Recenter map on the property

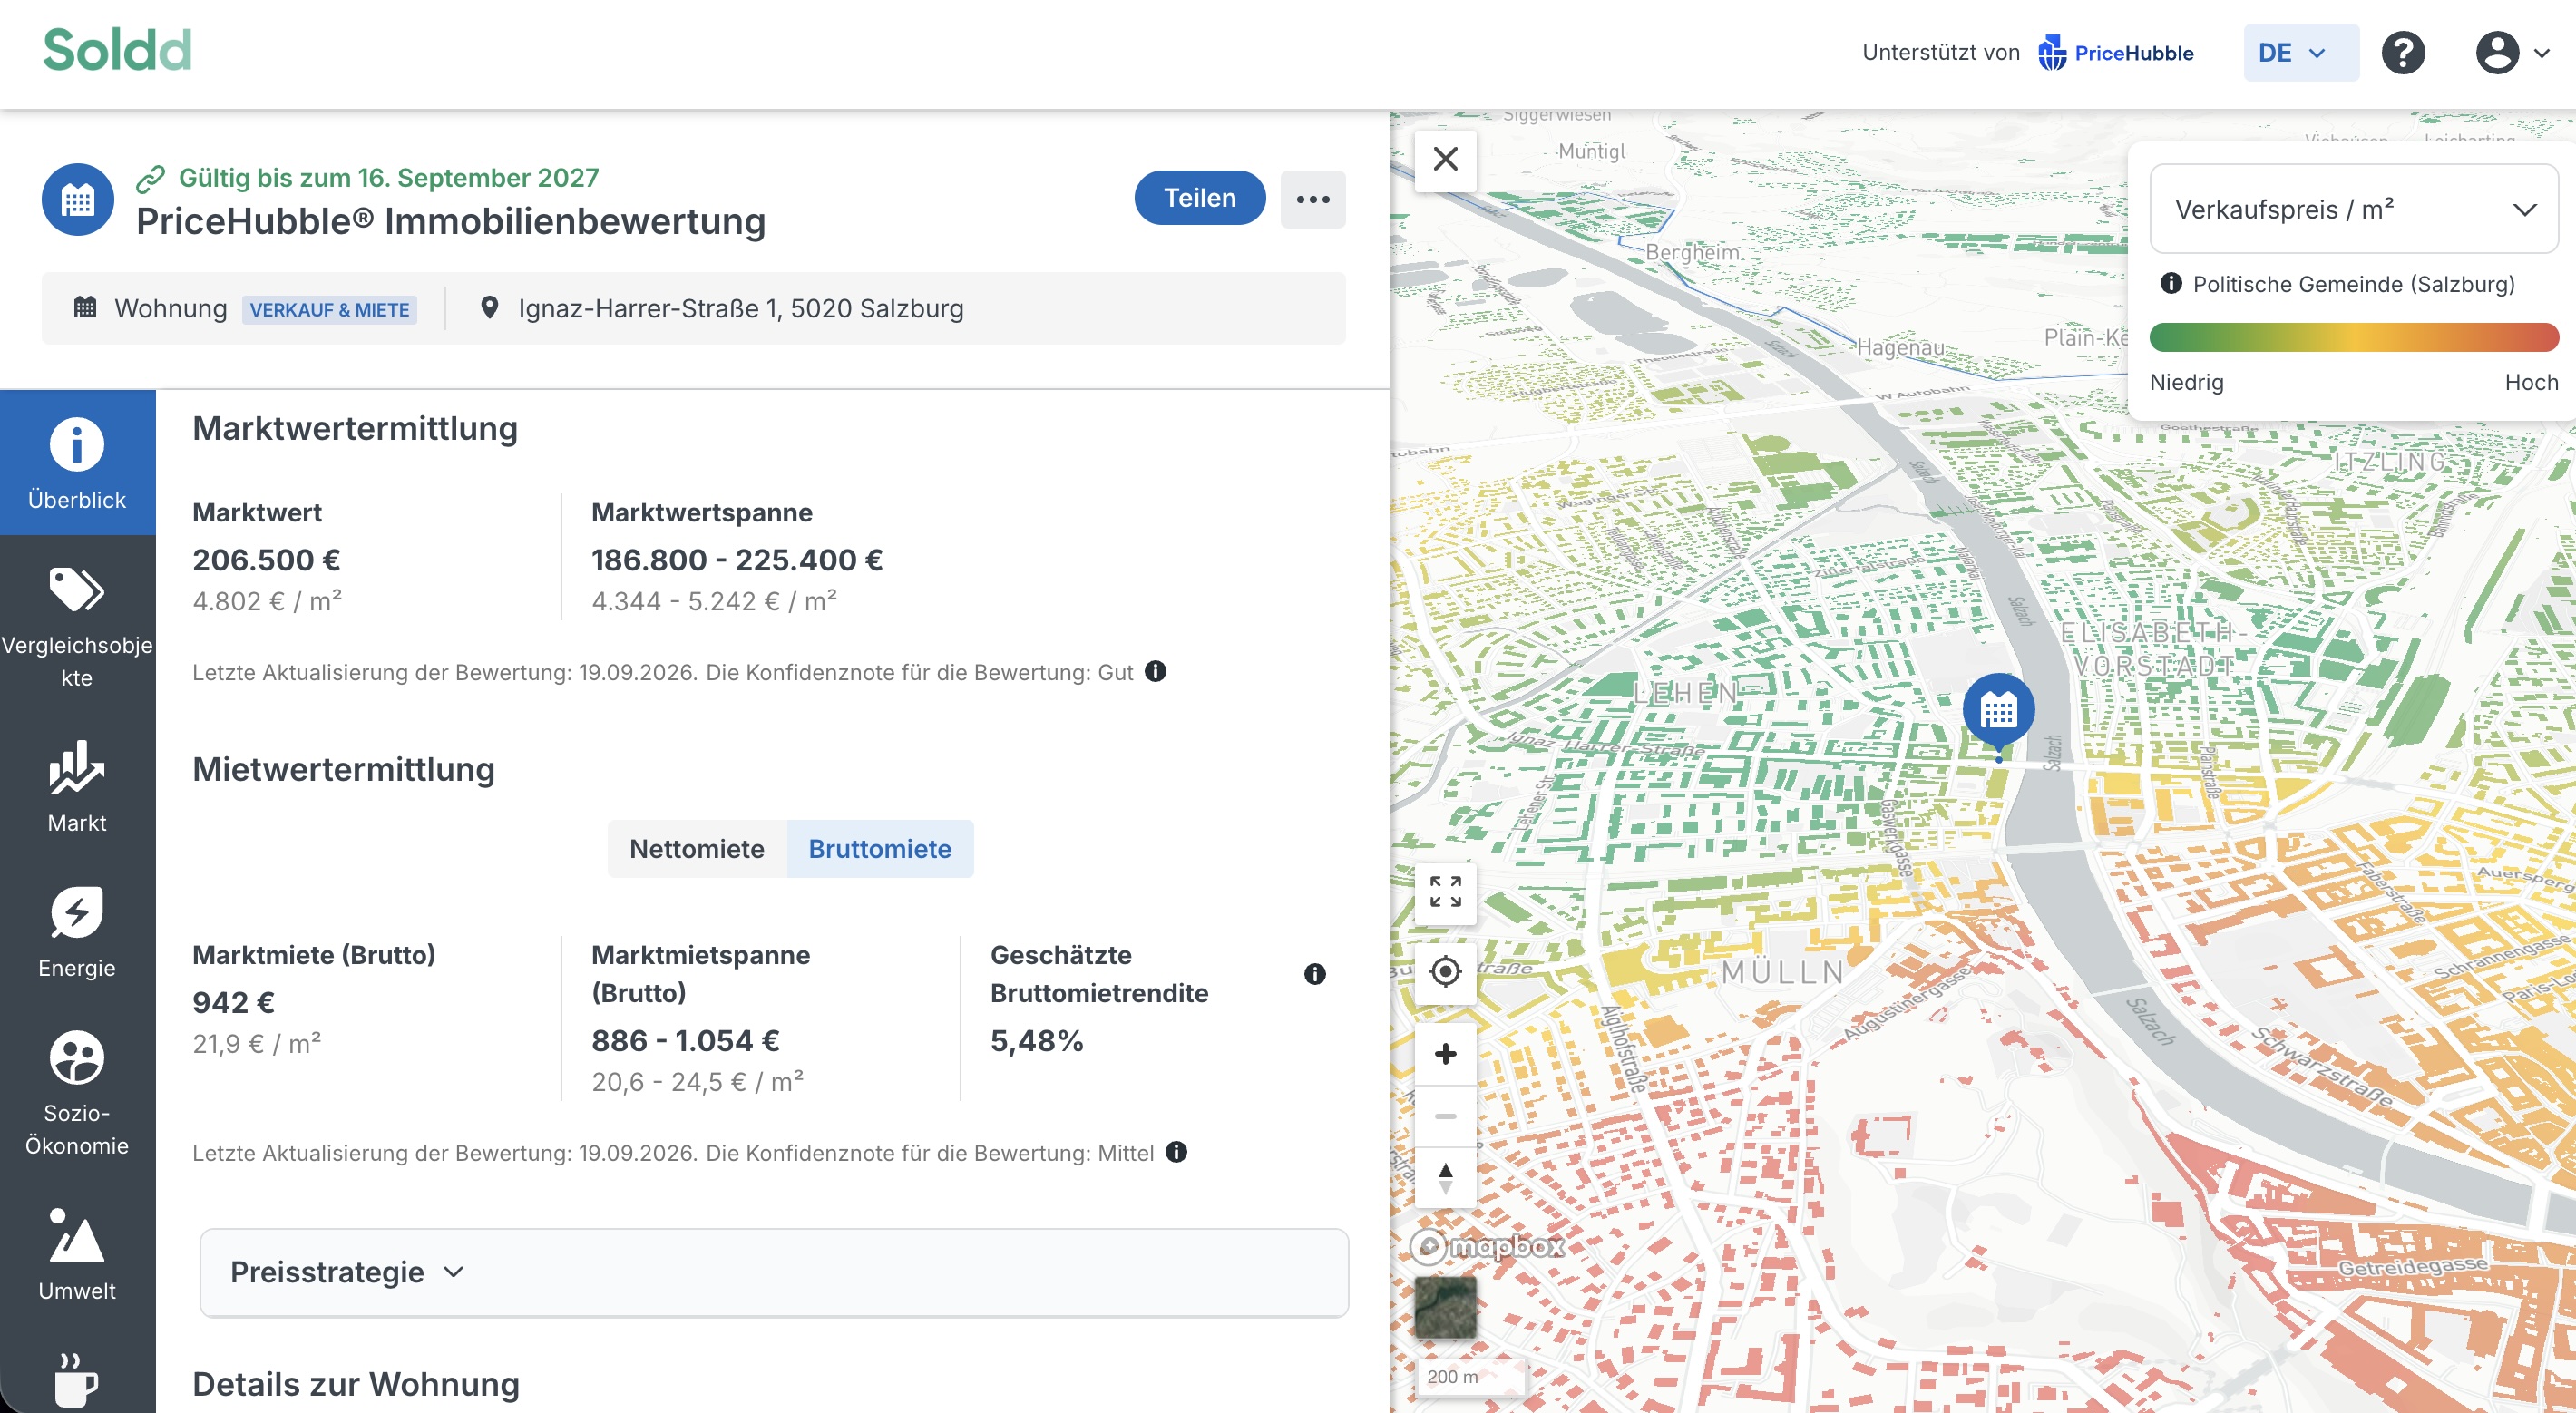click(x=1445, y=971)
